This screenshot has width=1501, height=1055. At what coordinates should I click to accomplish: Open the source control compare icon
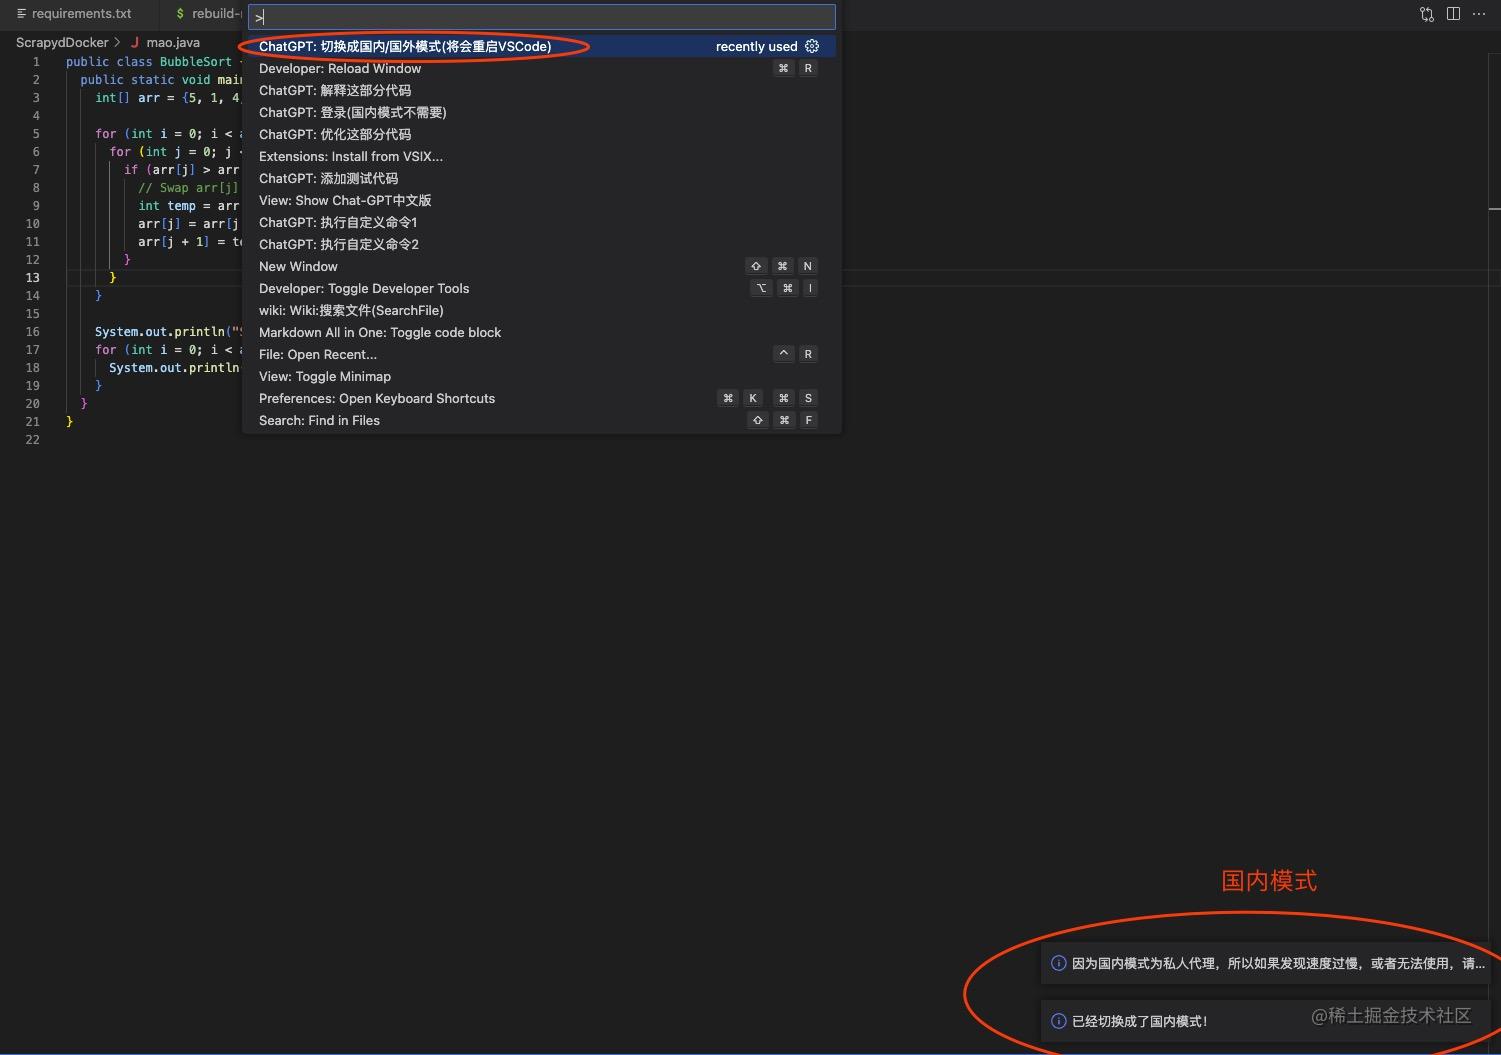(x=1427, y=14)
